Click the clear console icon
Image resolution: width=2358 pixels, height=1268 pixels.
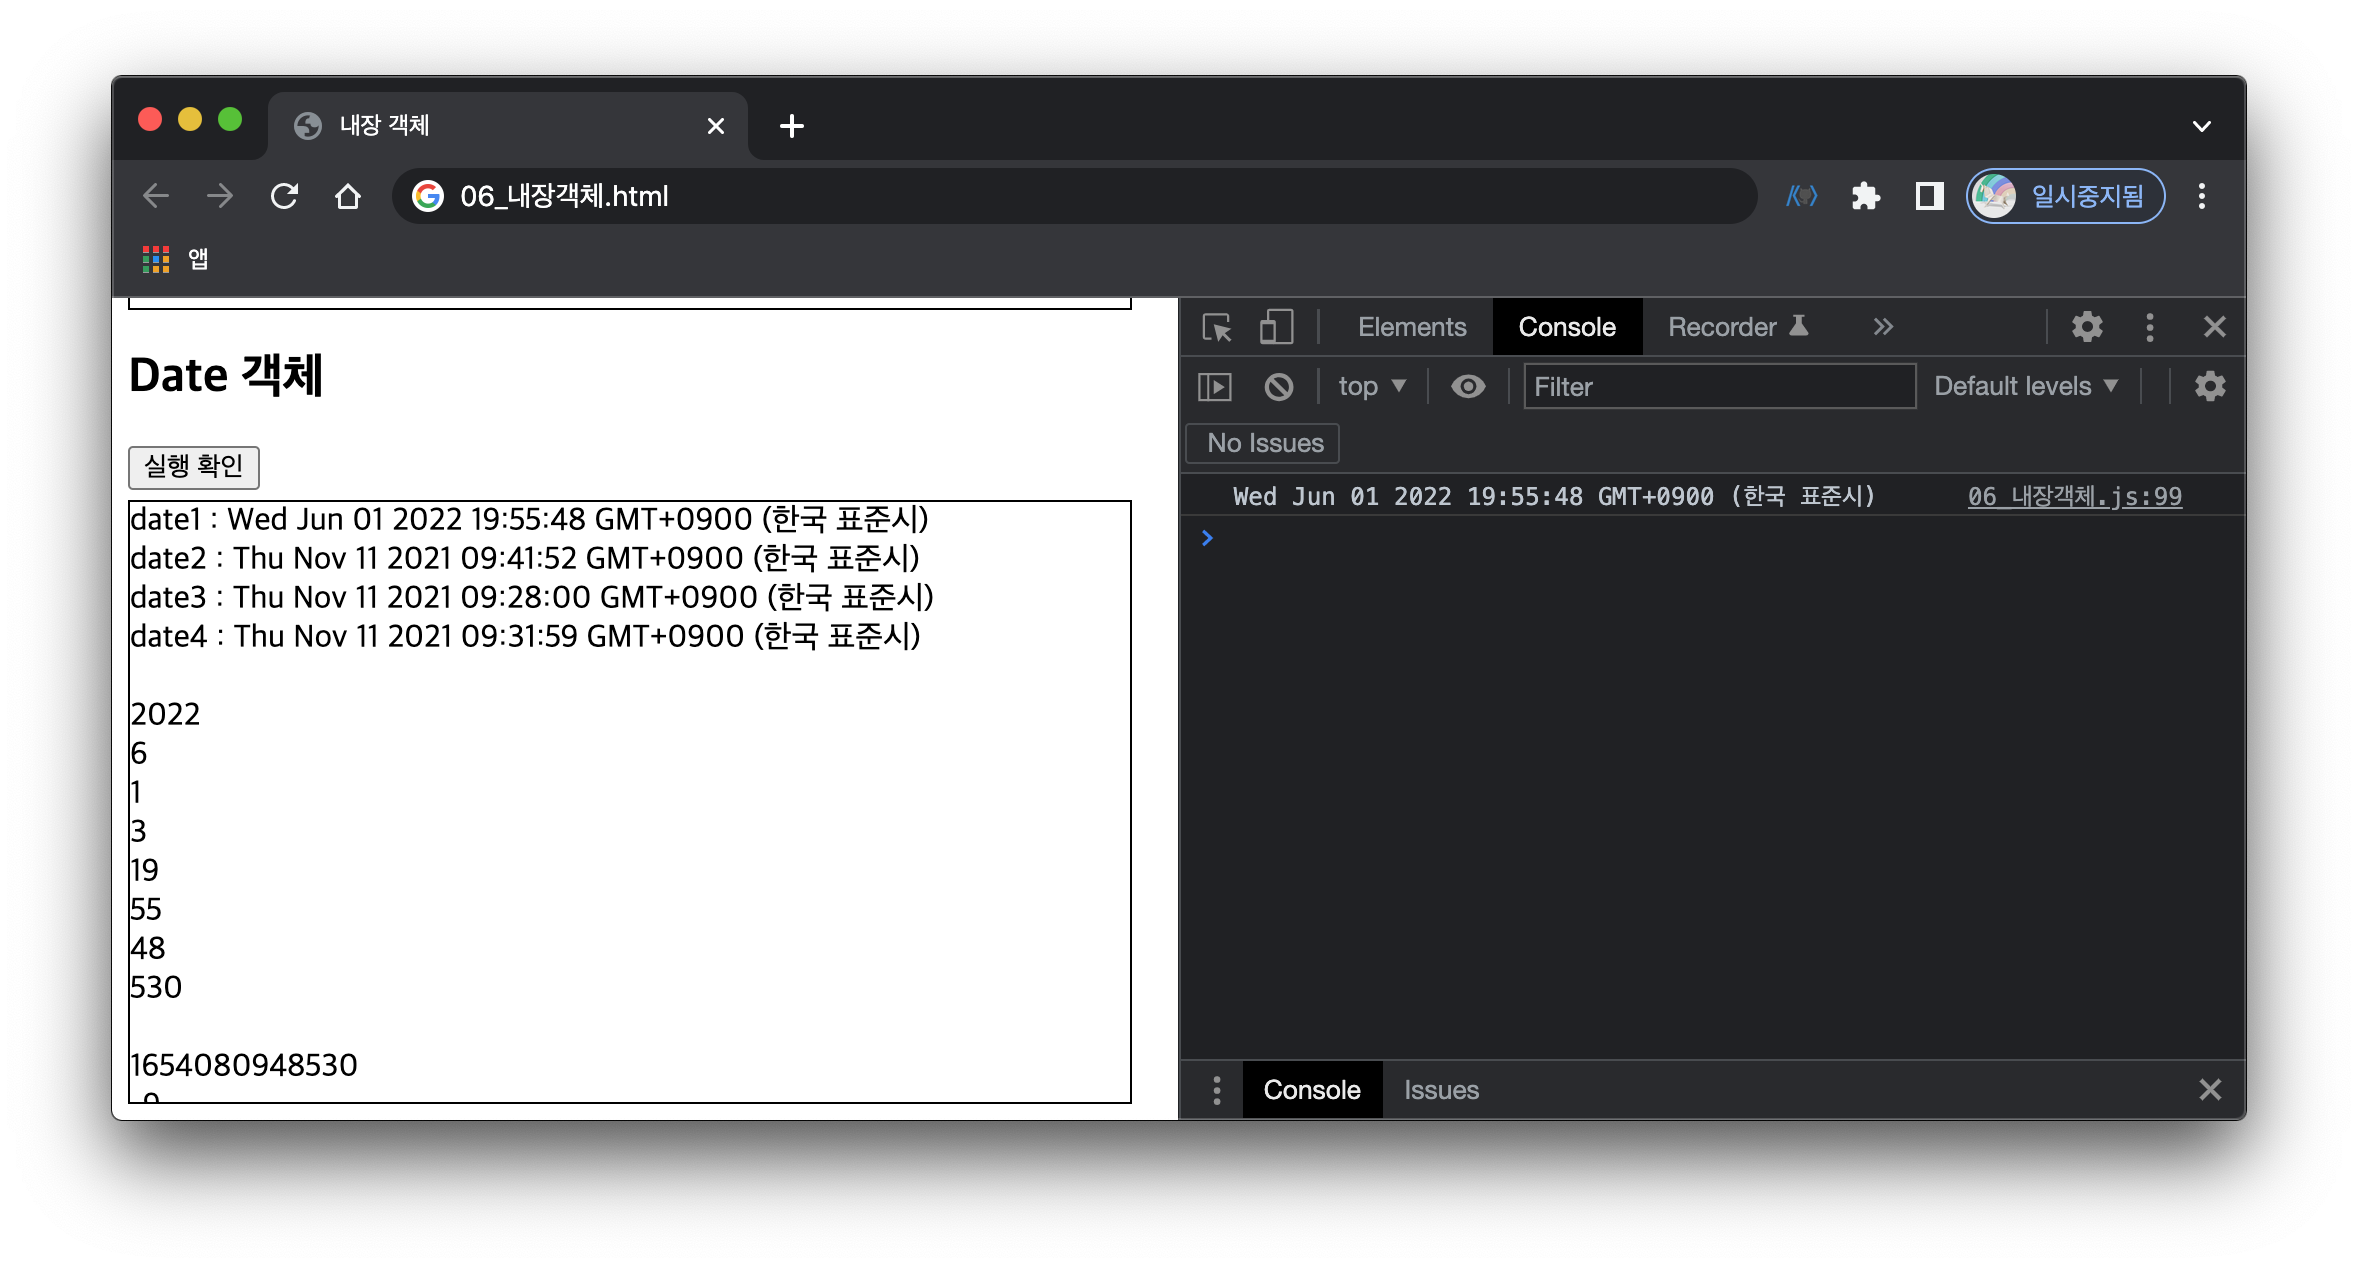coord(1278,386)
